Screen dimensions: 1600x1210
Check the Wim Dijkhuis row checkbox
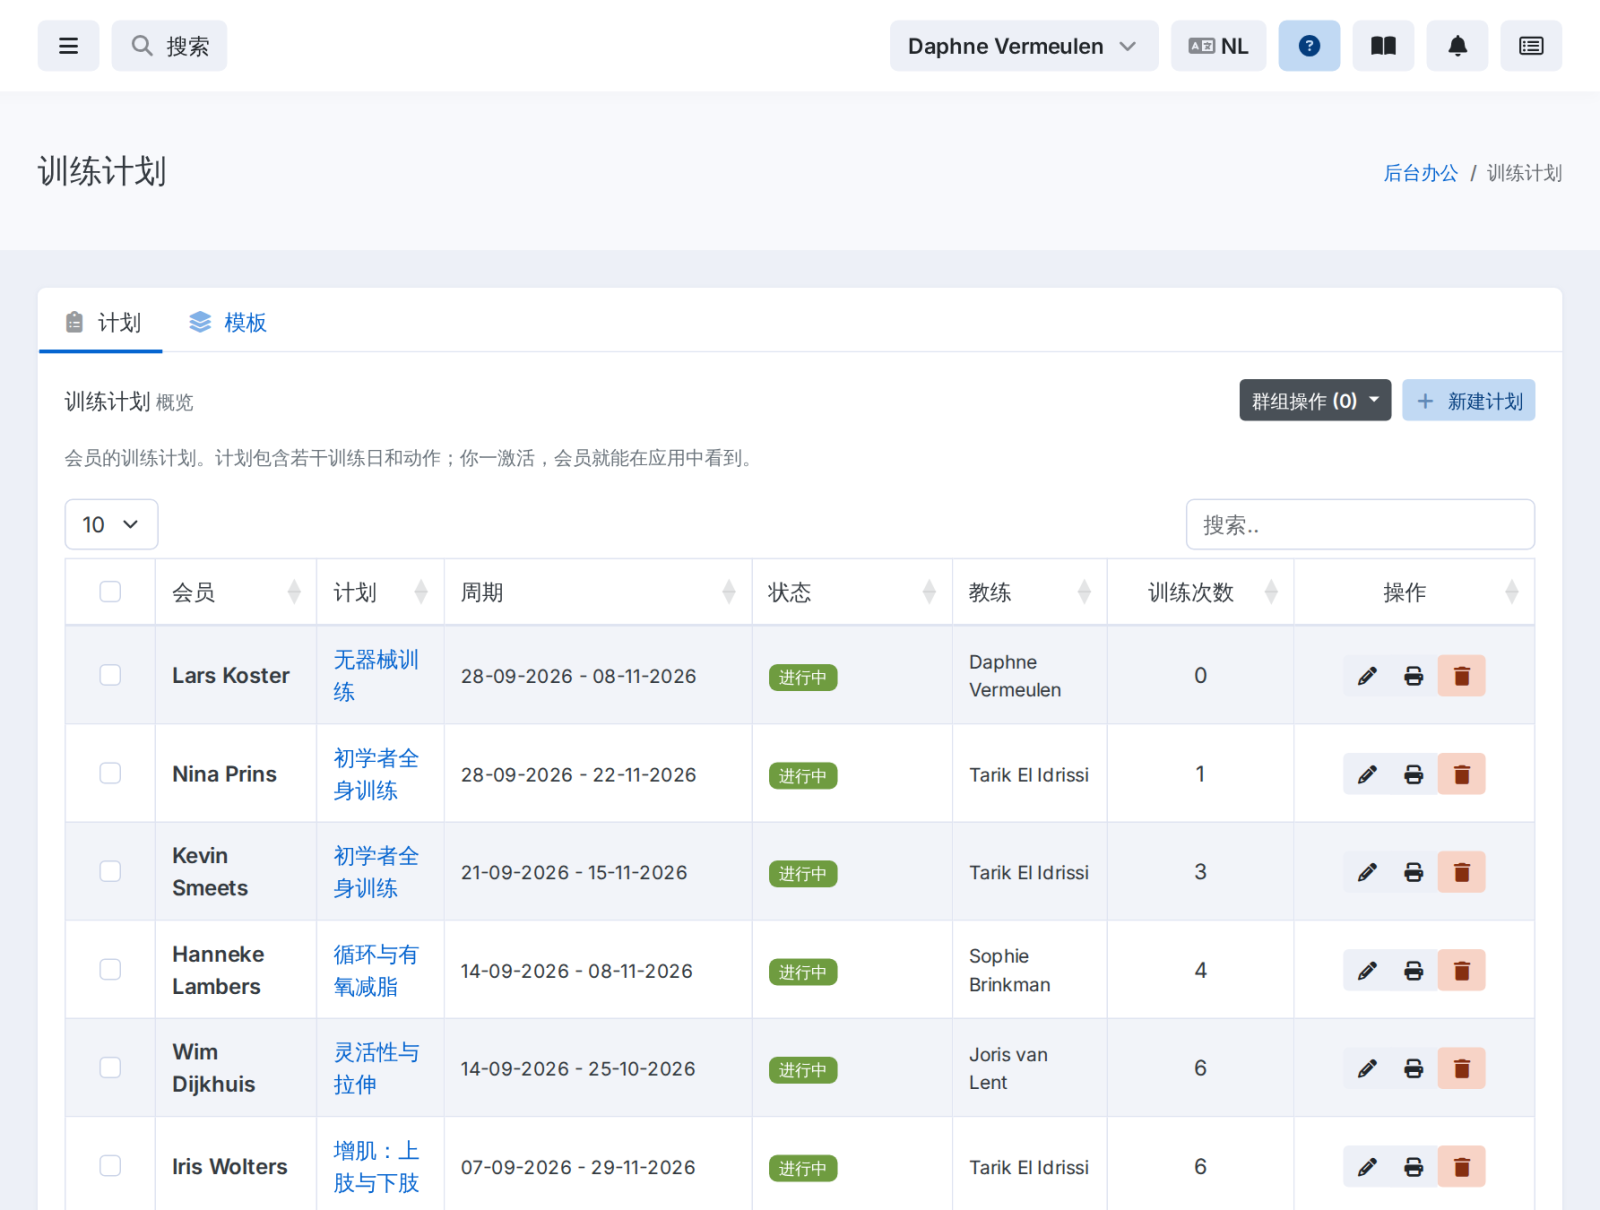click(x=110, y=1067)
